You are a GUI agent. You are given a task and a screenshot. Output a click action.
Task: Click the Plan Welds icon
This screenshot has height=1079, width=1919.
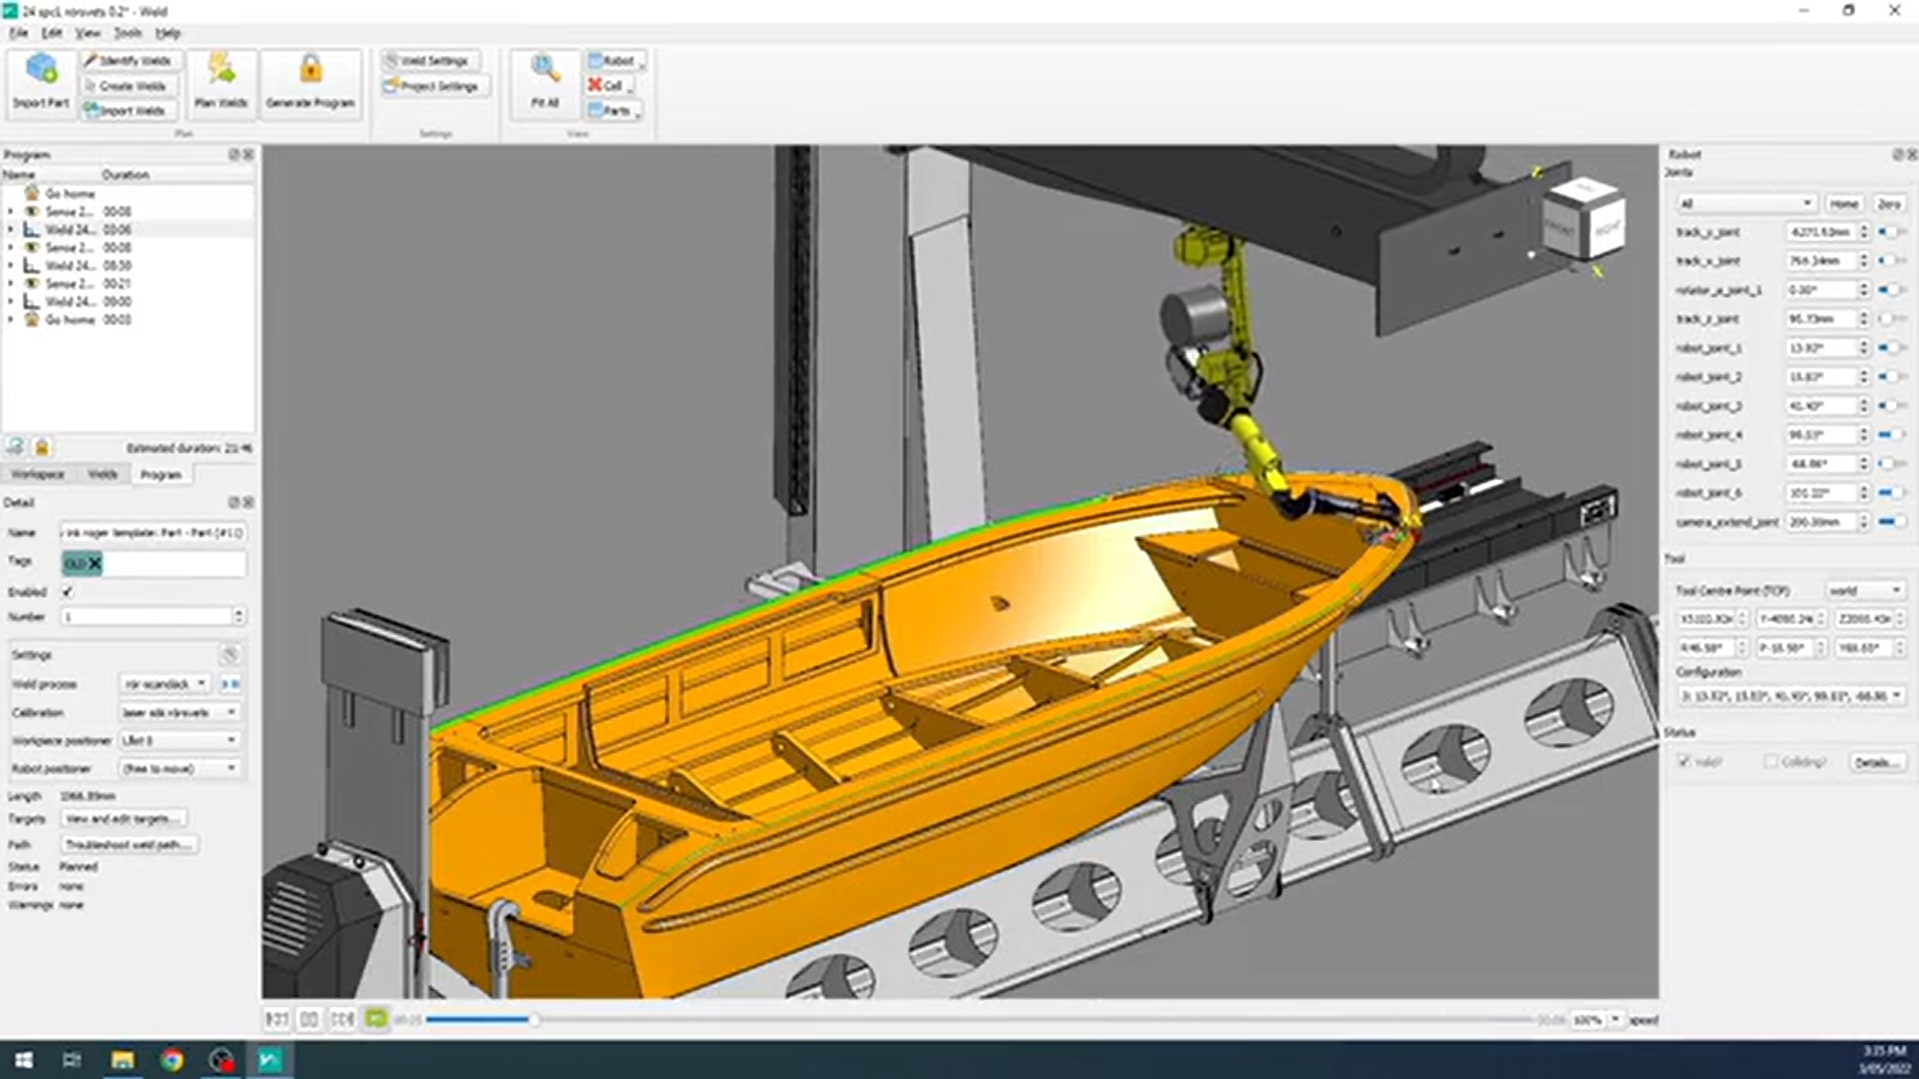[220, 70]
